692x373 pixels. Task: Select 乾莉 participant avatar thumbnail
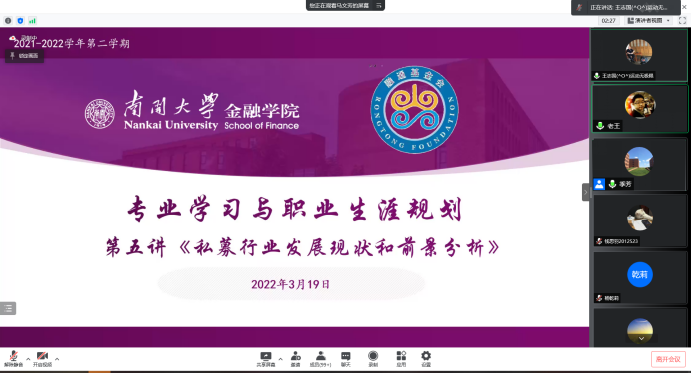(x=639, y=274)
